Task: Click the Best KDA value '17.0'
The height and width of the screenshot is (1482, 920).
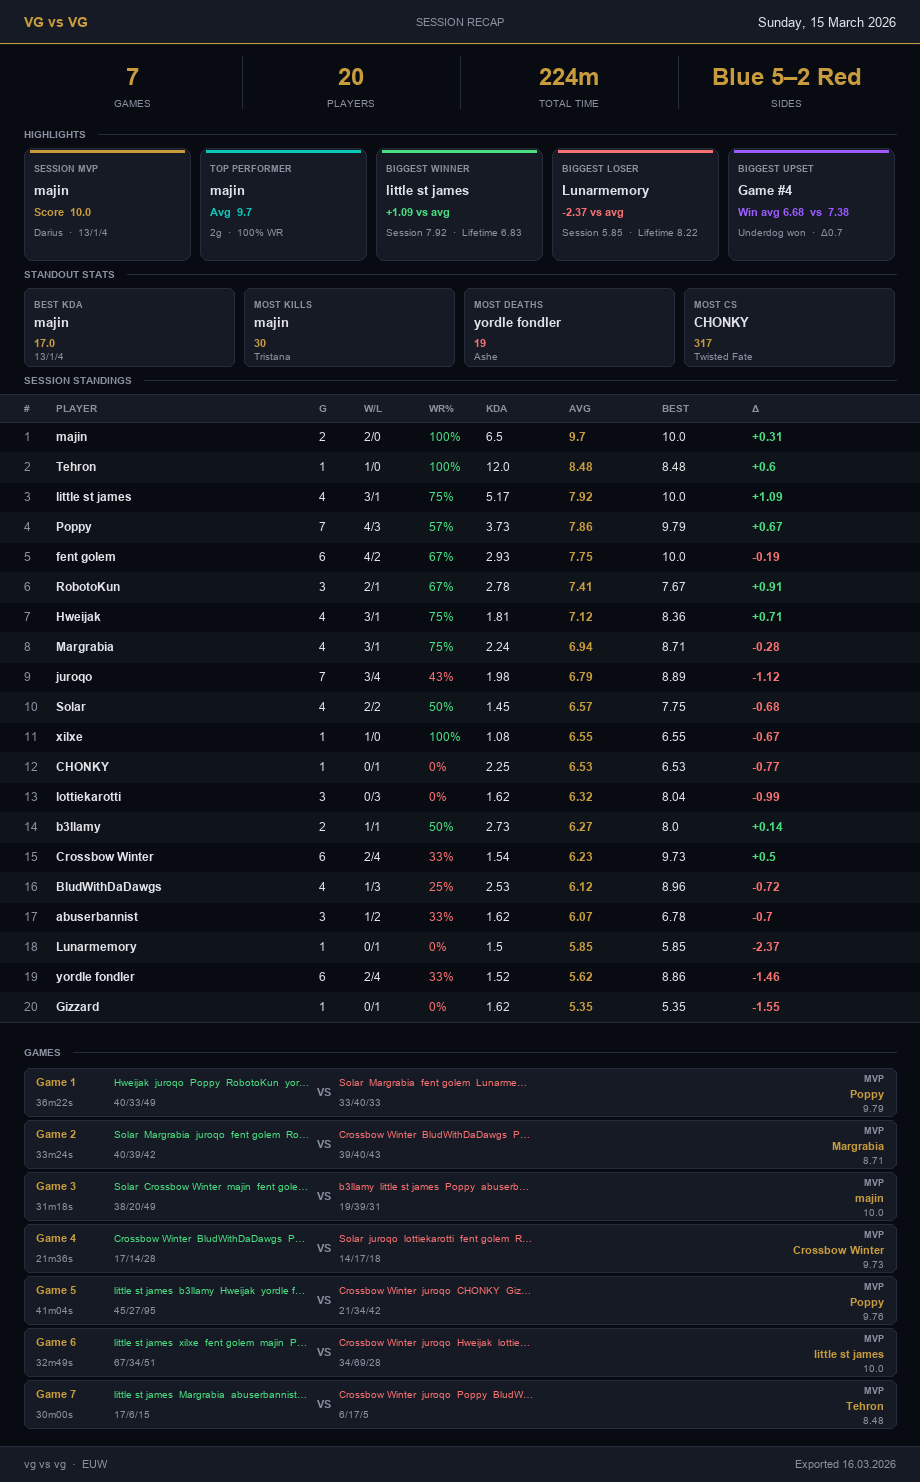Action: [x=44, y=343]
